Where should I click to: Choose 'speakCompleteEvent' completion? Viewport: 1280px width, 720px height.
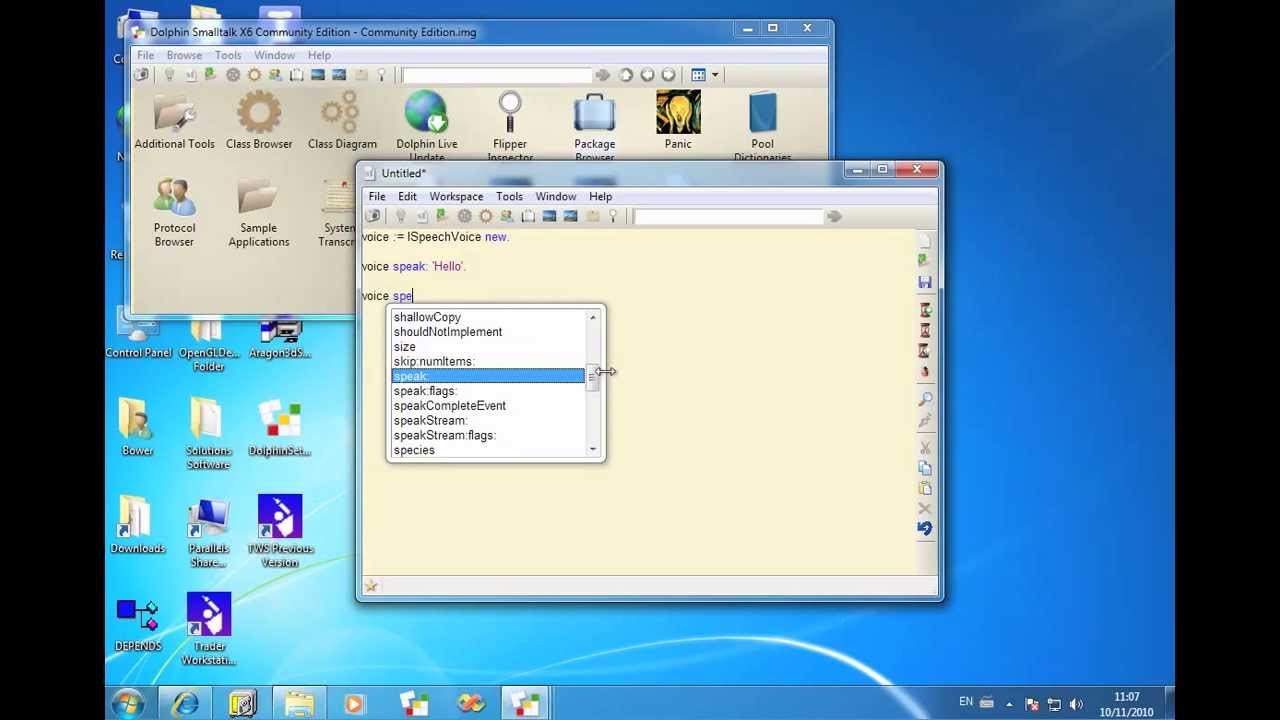click(488, 406)
